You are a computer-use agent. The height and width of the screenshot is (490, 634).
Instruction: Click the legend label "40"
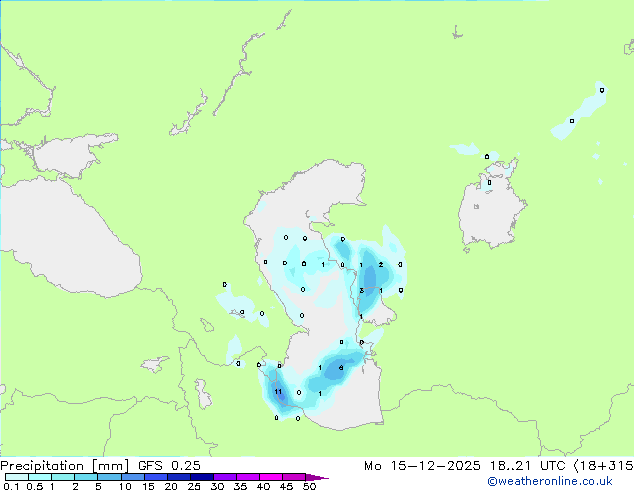[x=263, y=486]
